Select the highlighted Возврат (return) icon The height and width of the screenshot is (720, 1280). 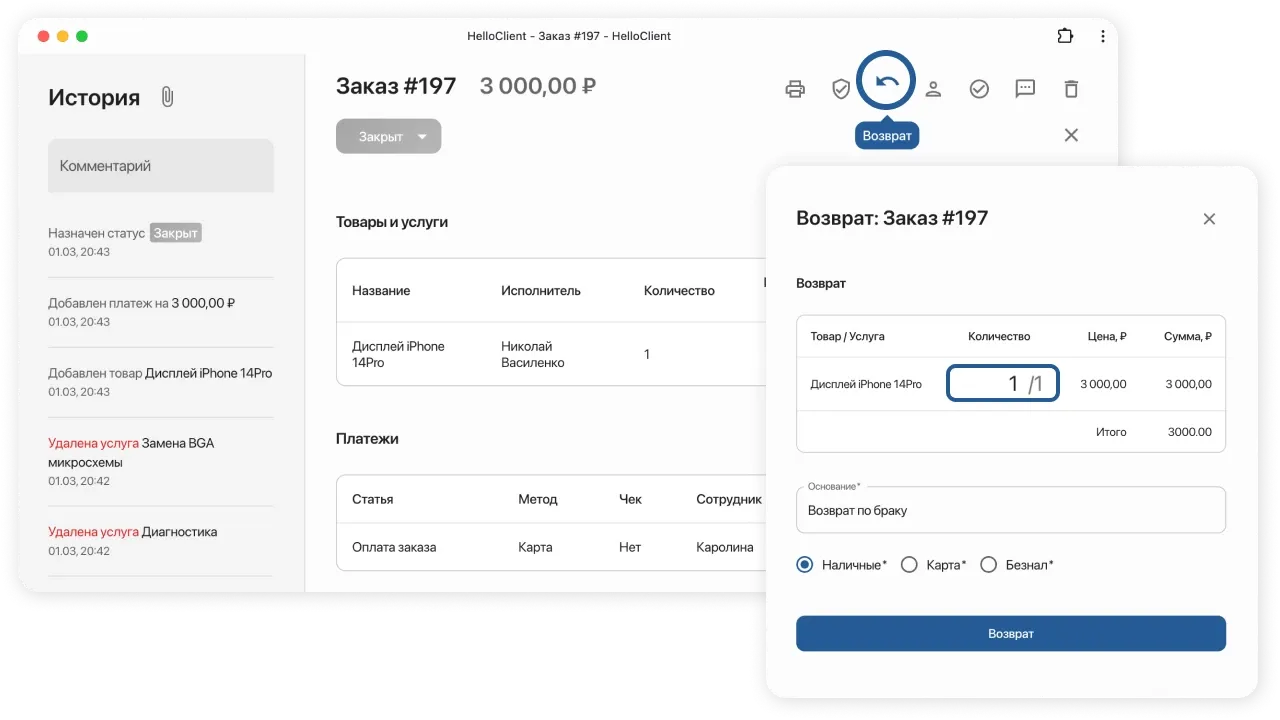(886, 80)
